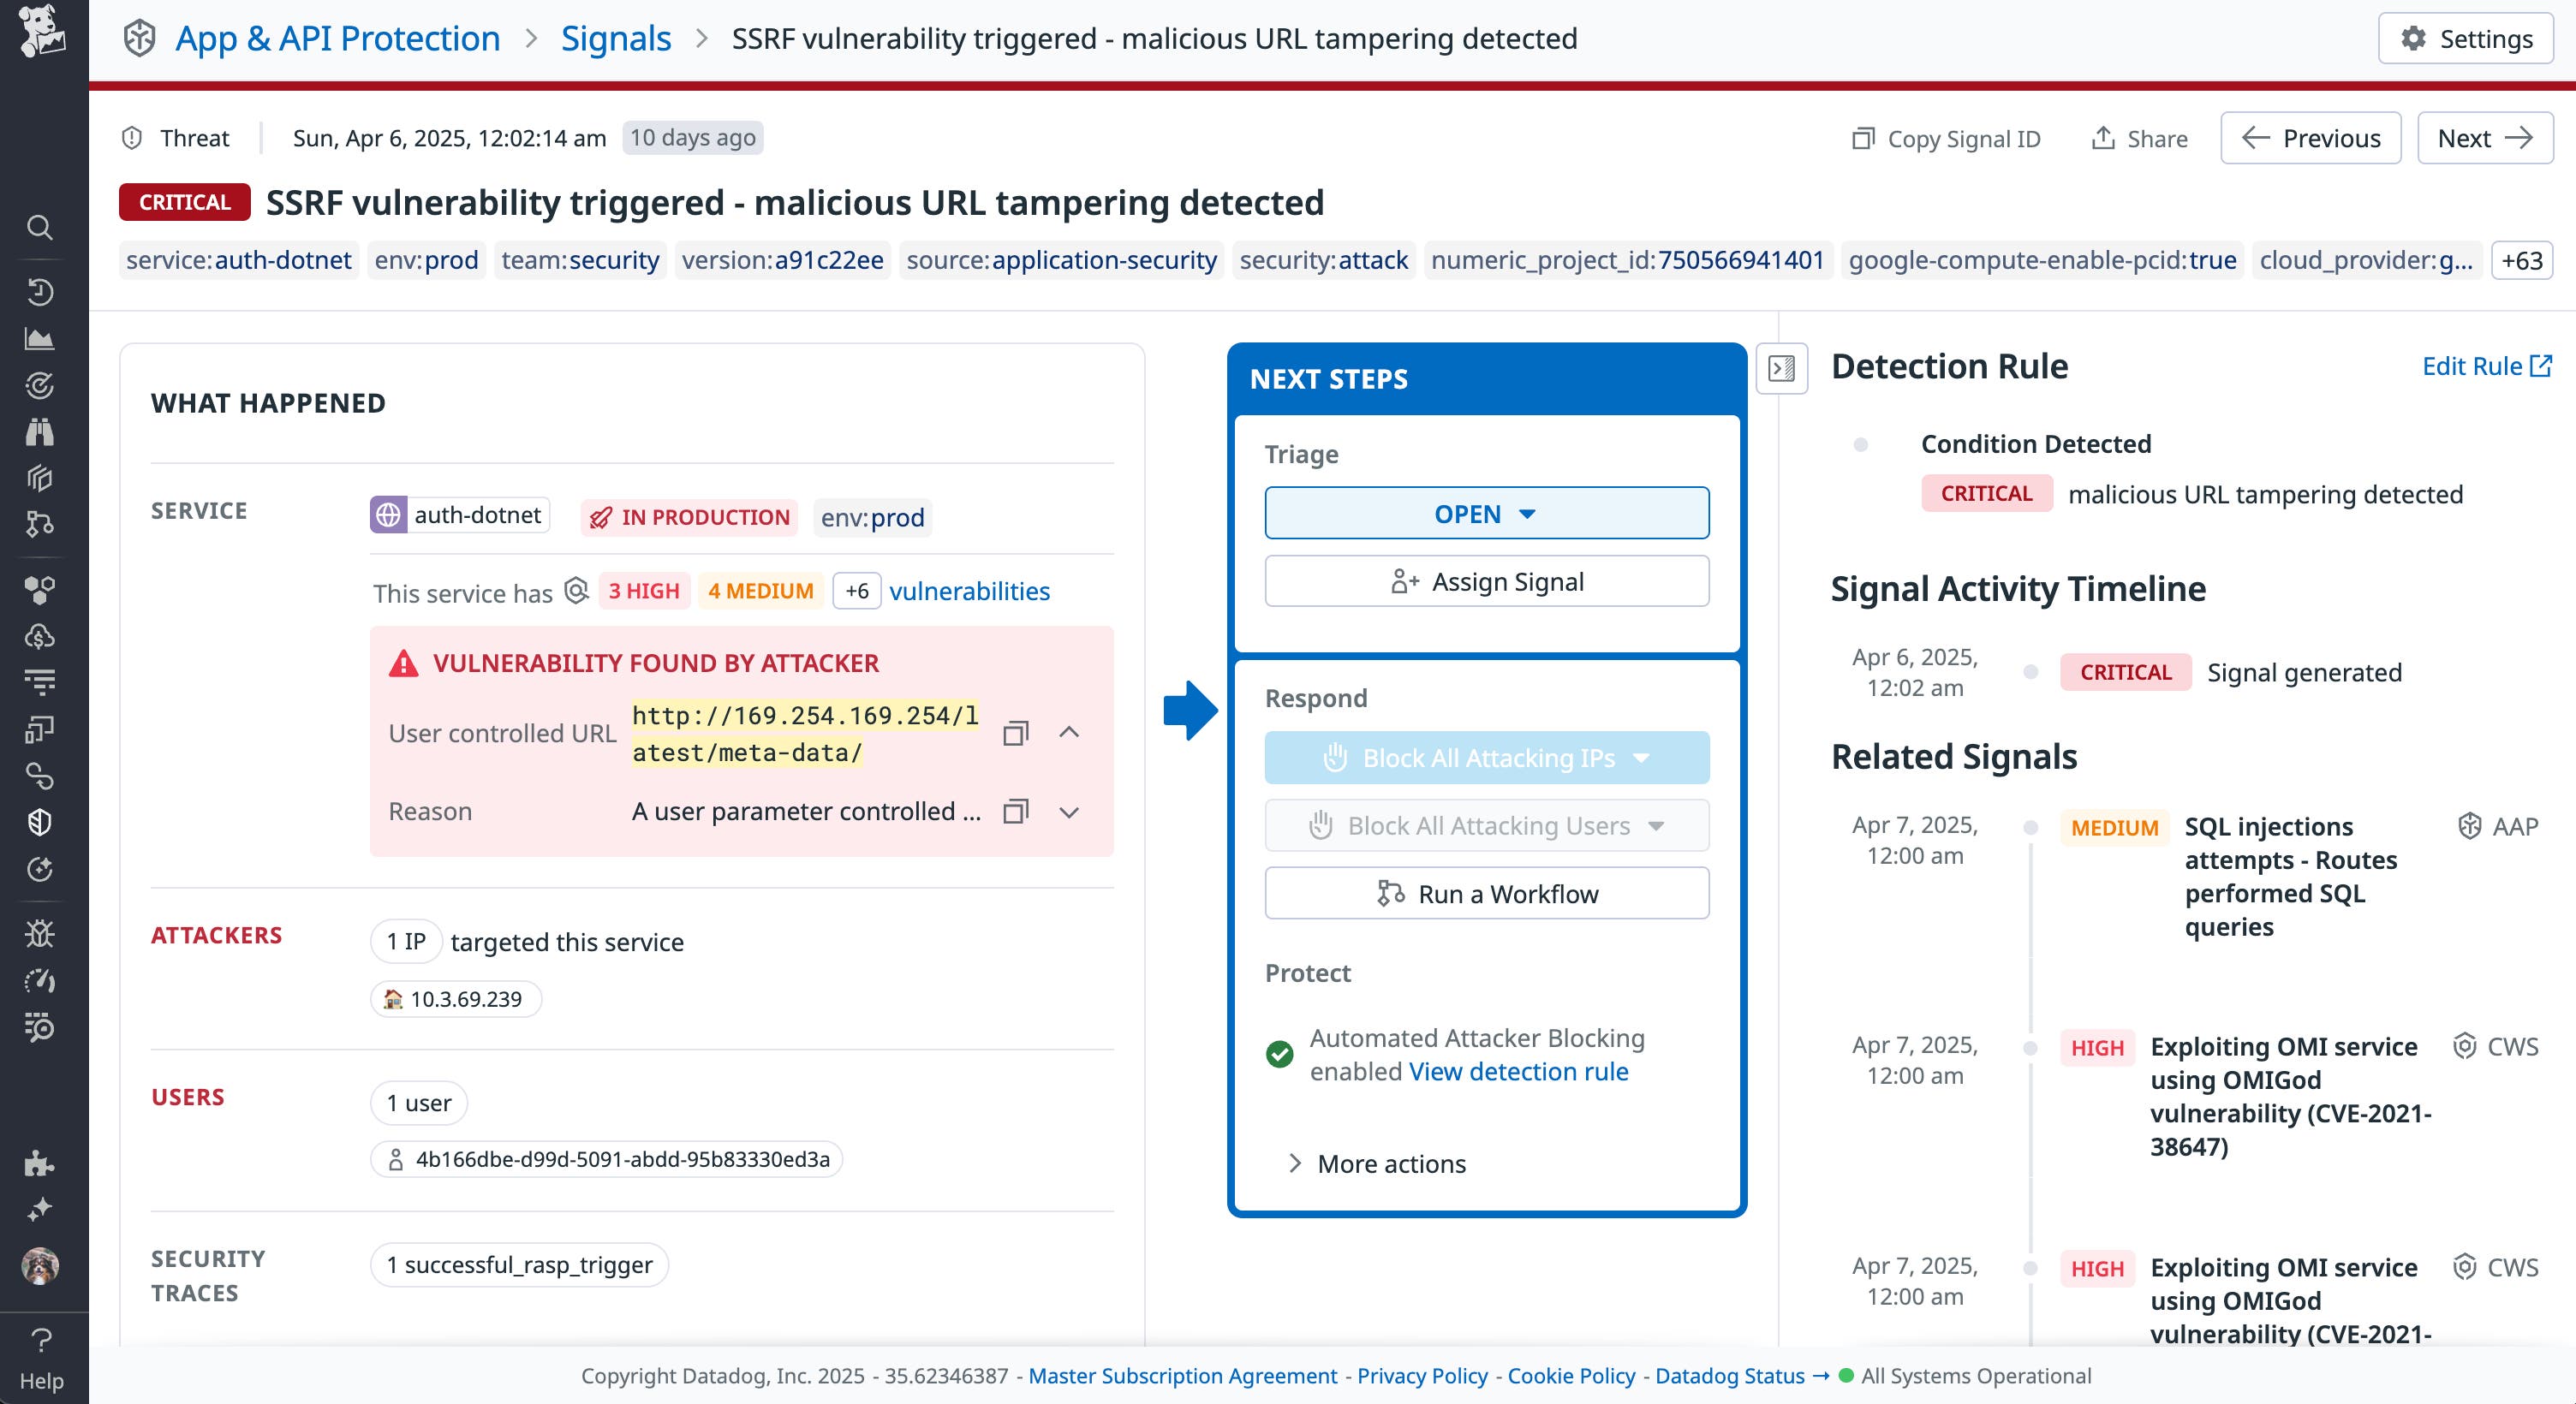This screenshot has width=2576, height=1404.
Task: Click the Share icon in the header
Action: [2105, 138]
